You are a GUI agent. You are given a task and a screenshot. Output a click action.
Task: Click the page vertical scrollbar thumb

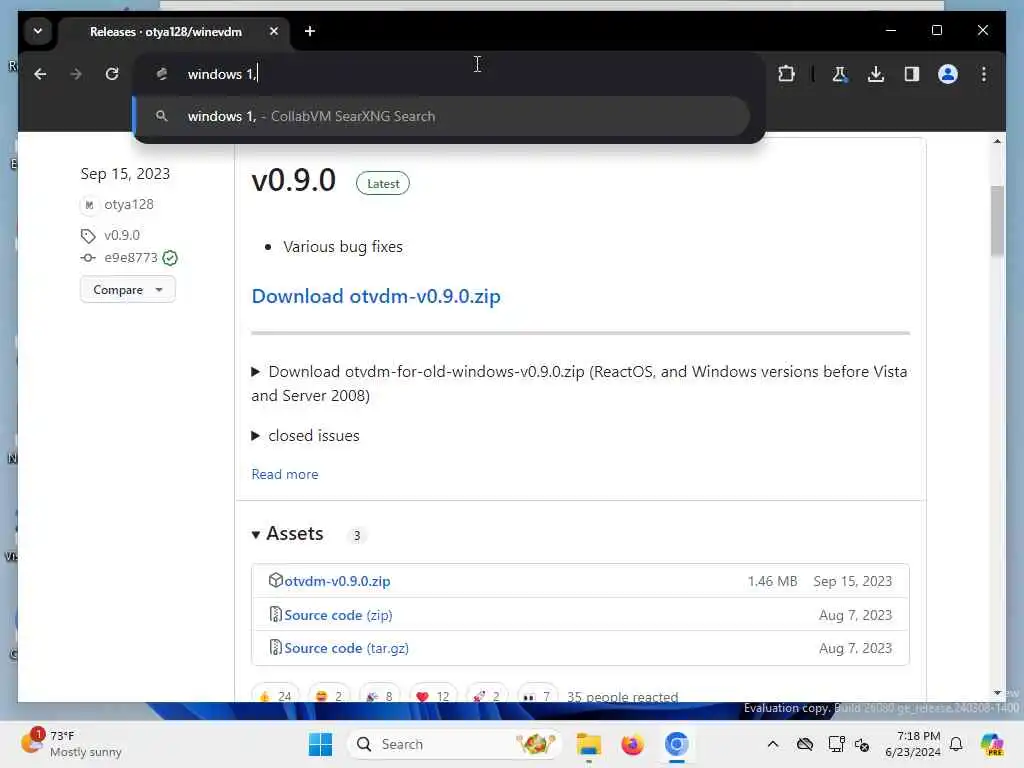pos(997,221)
